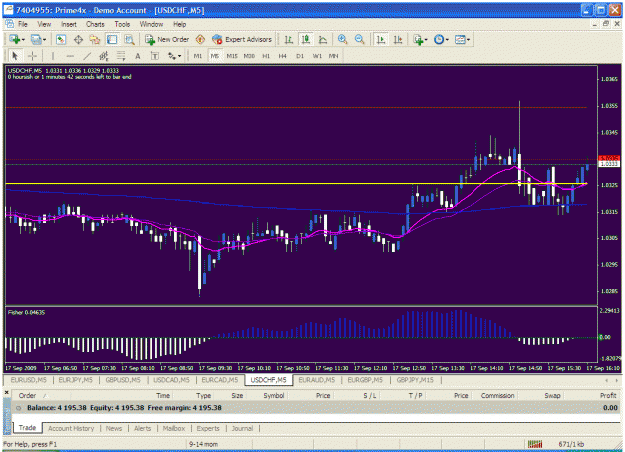Image resolution: width=625 pixels, height=452 pixels.
Task: Select the Trendline drawing tool
Action: tap(87, 56)
